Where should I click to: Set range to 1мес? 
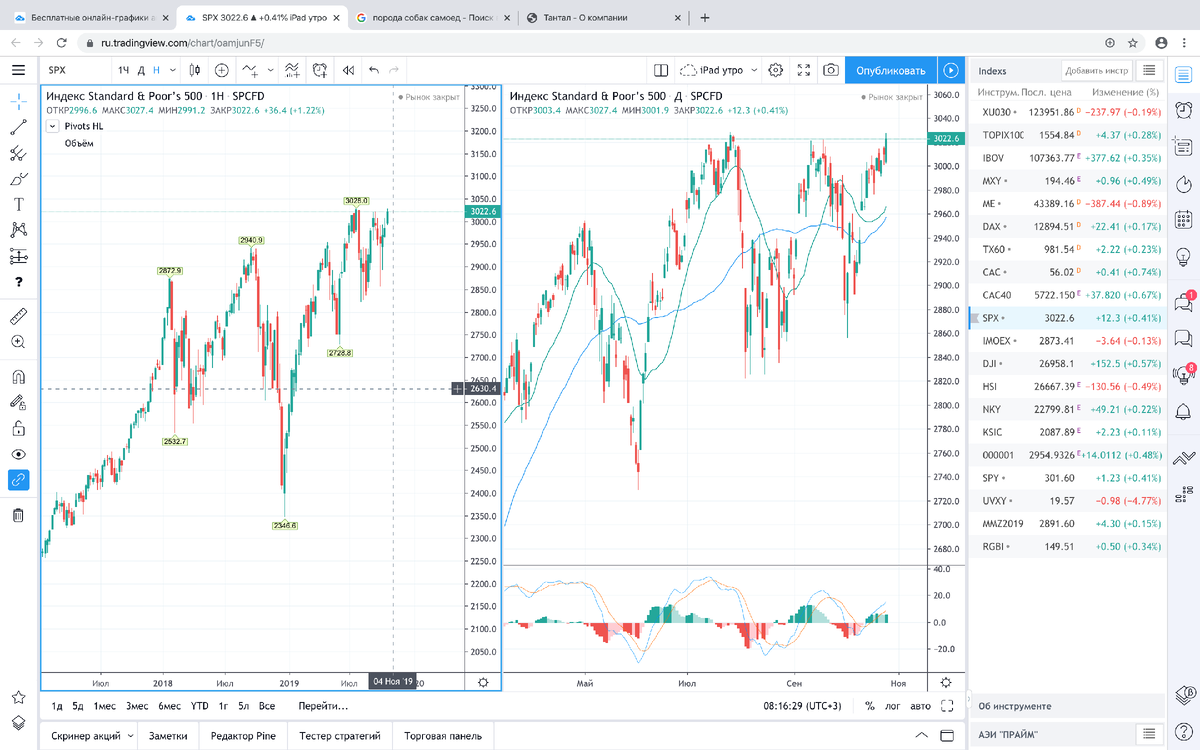tap(105, 706)
